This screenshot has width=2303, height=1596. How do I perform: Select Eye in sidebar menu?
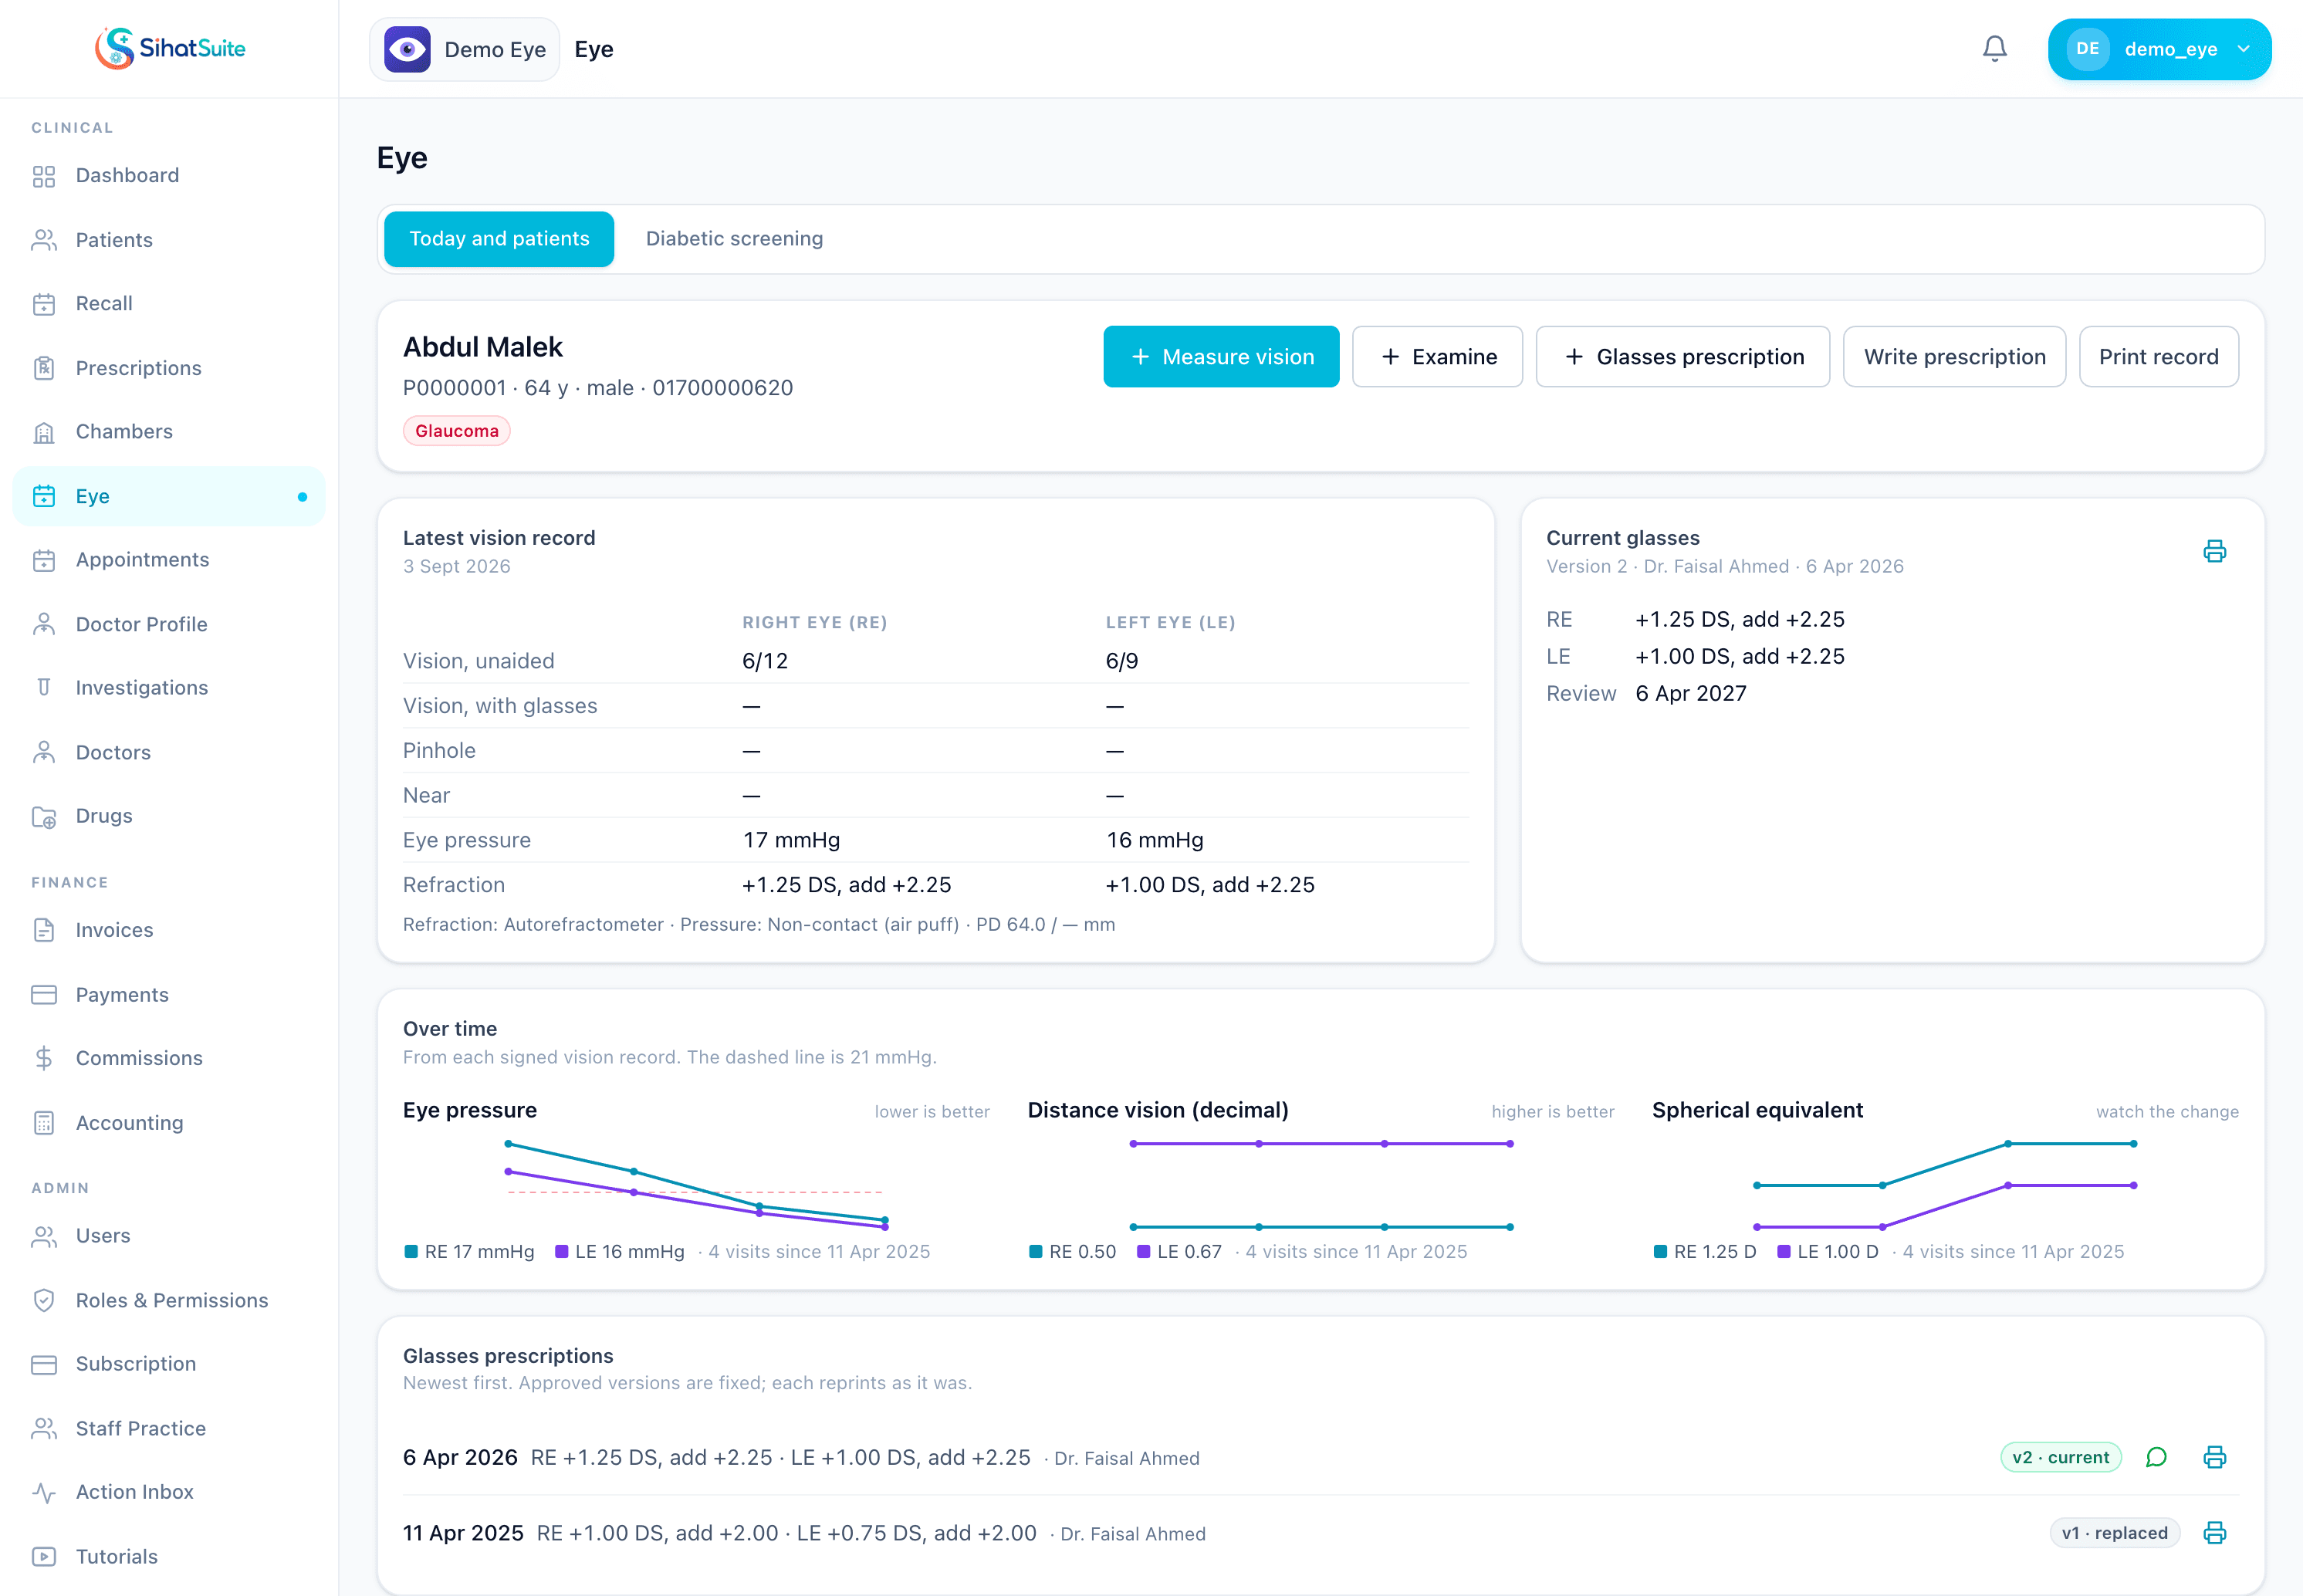(169, 496)
